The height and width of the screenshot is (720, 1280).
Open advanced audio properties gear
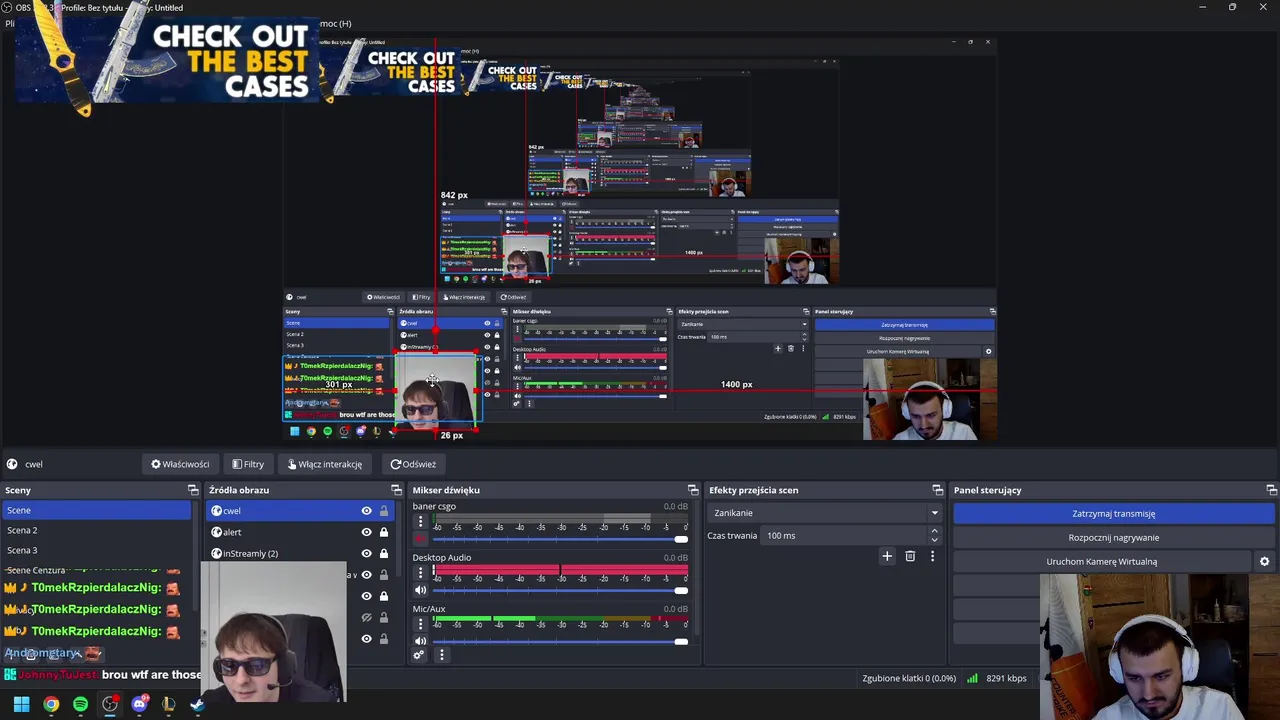pyautogui.click(x=419, y=655)
